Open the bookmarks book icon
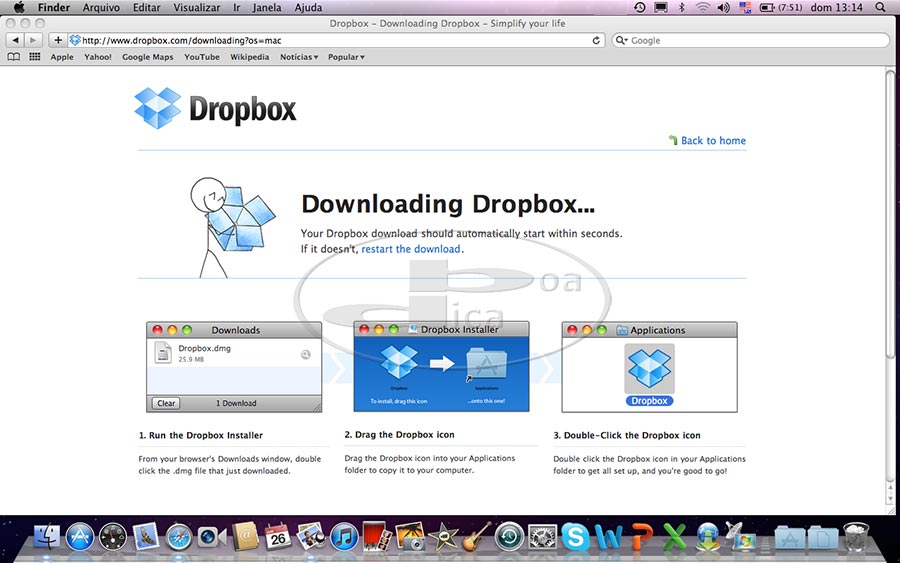Screen dimensions: 900x563 point(14,57)
